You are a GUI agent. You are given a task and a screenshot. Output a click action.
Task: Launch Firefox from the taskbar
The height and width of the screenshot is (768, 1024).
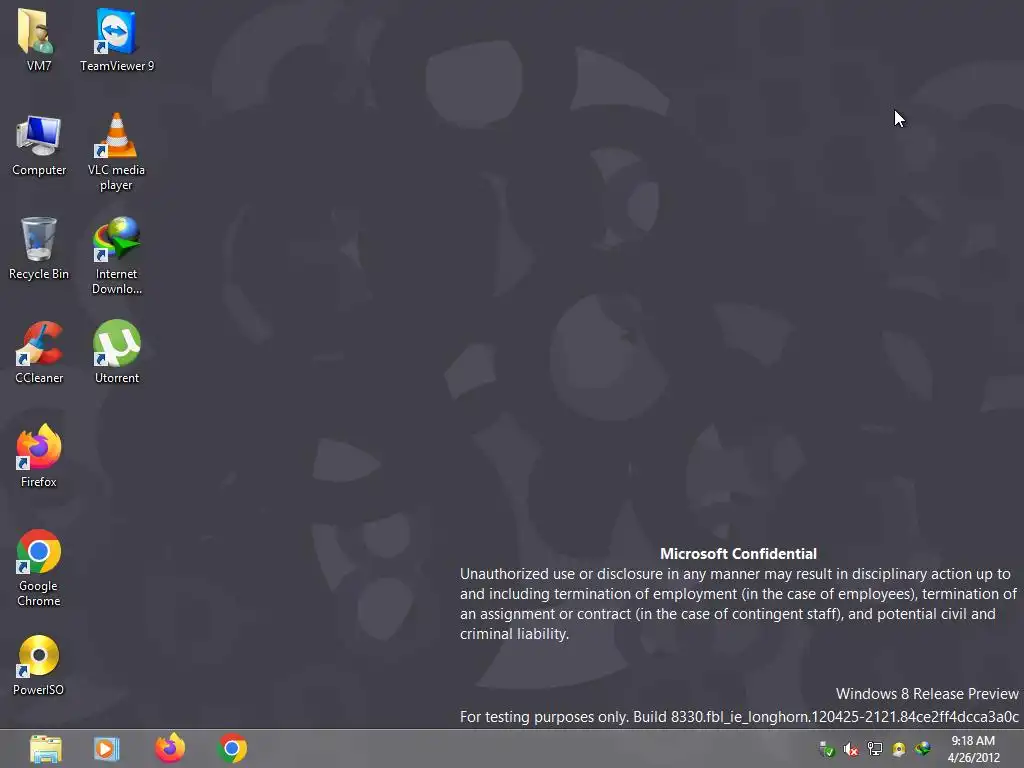(170, 748)
